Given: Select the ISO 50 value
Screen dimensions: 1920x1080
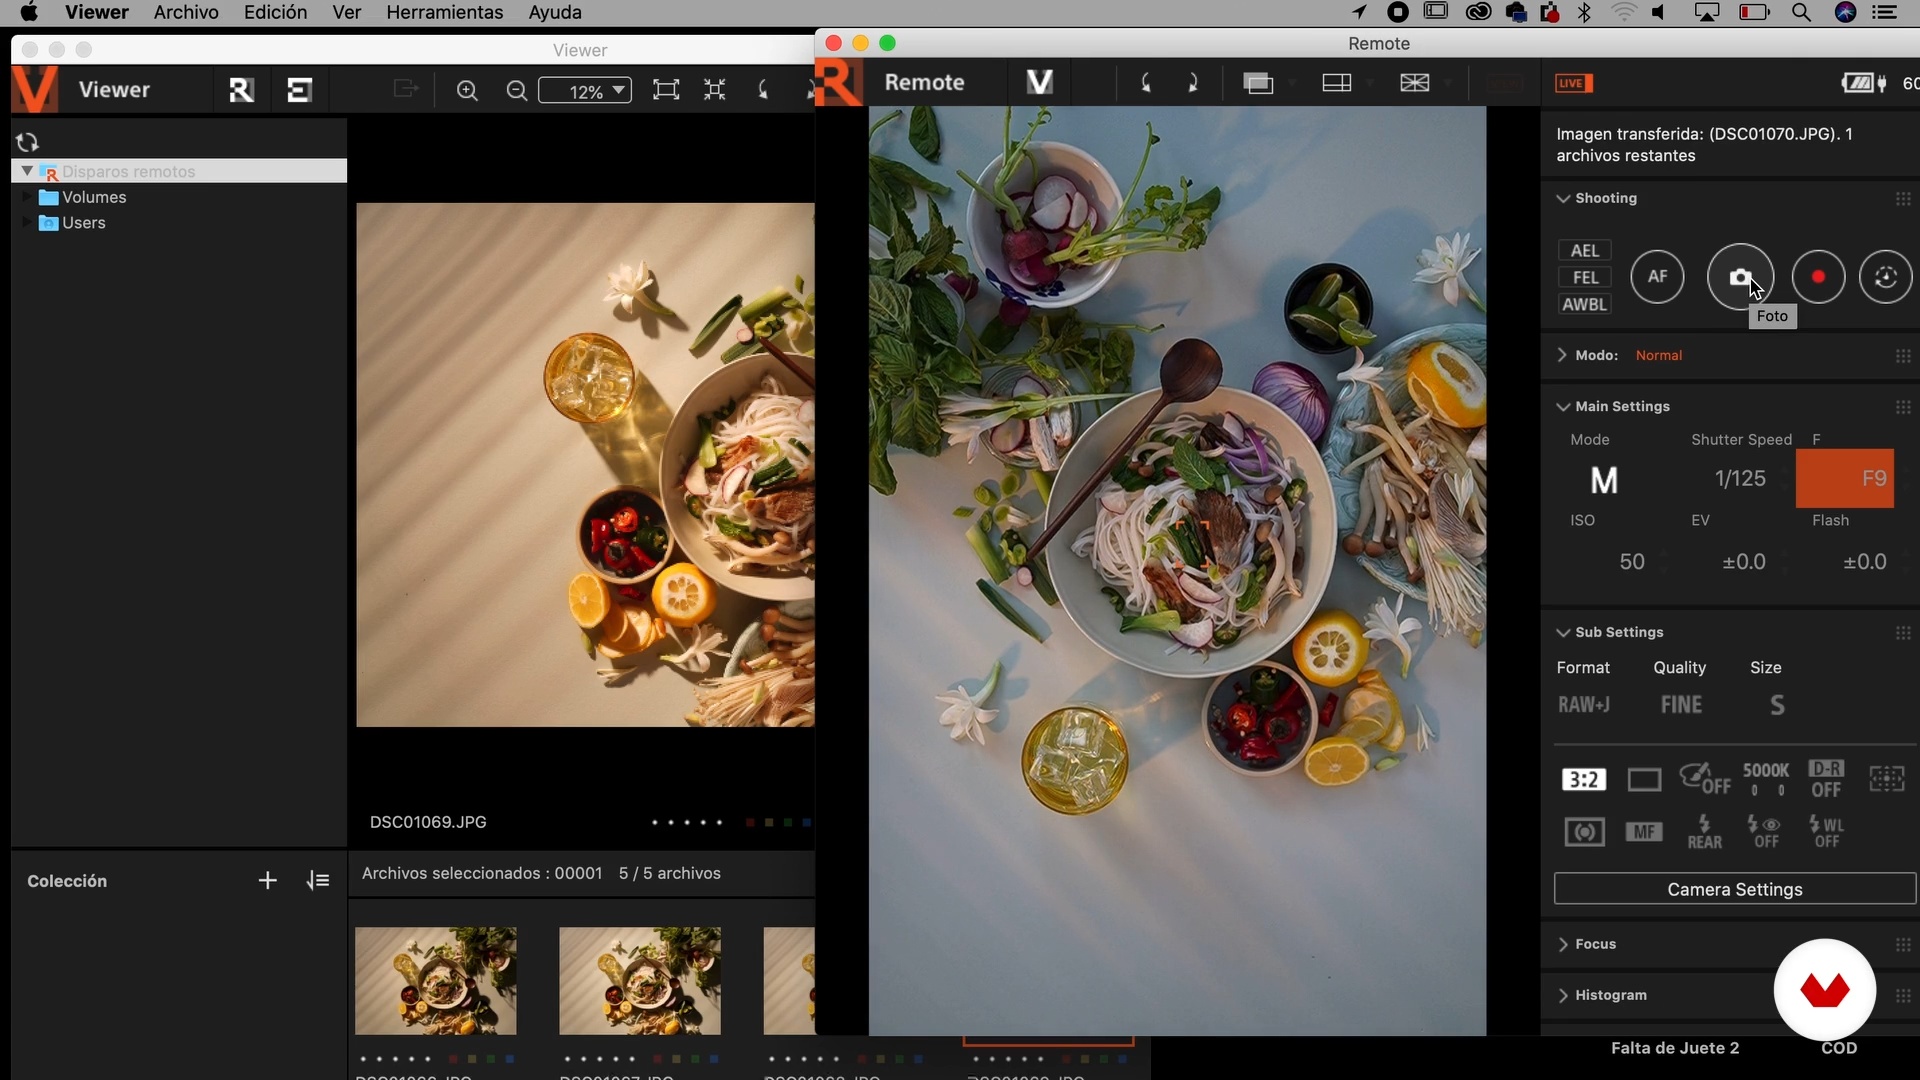Looking at the screenshot, I should 1632,562.
